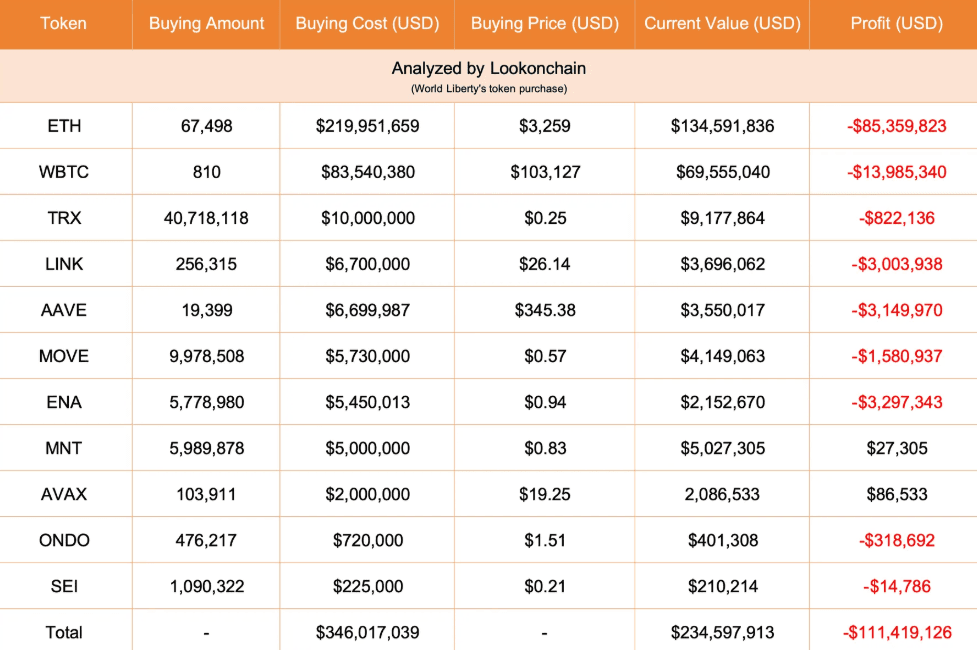Select the Current Value (USD) header
This screenshot has height=650, width=977.
[x=722, y=23]
